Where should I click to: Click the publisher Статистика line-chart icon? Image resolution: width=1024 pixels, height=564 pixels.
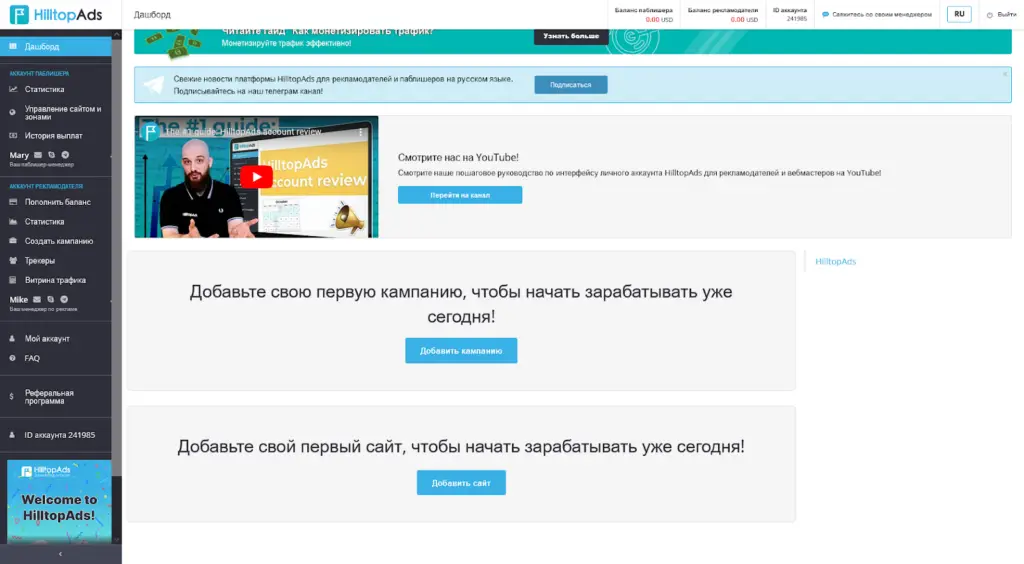[x=12, y=89]
